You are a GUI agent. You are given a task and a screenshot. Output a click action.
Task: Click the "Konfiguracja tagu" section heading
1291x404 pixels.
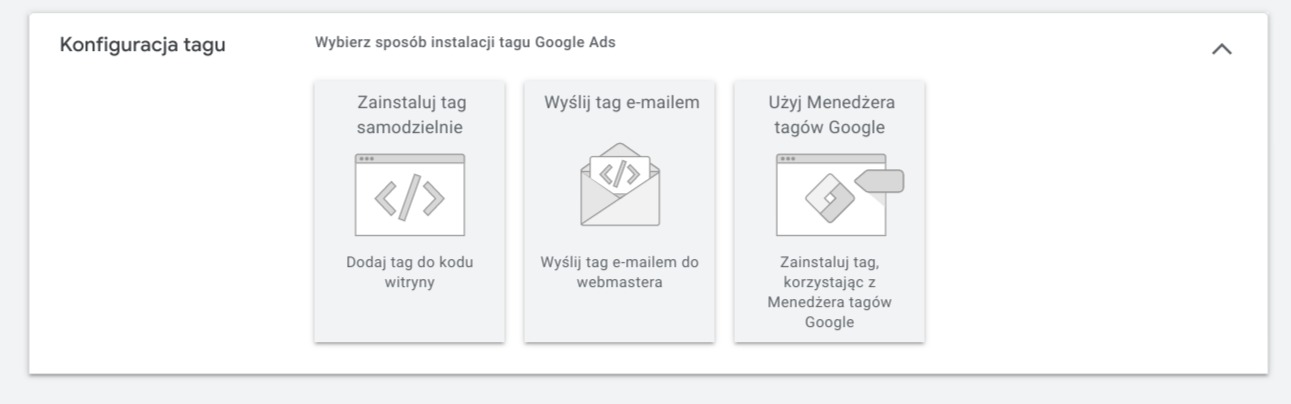pos(142,46)
